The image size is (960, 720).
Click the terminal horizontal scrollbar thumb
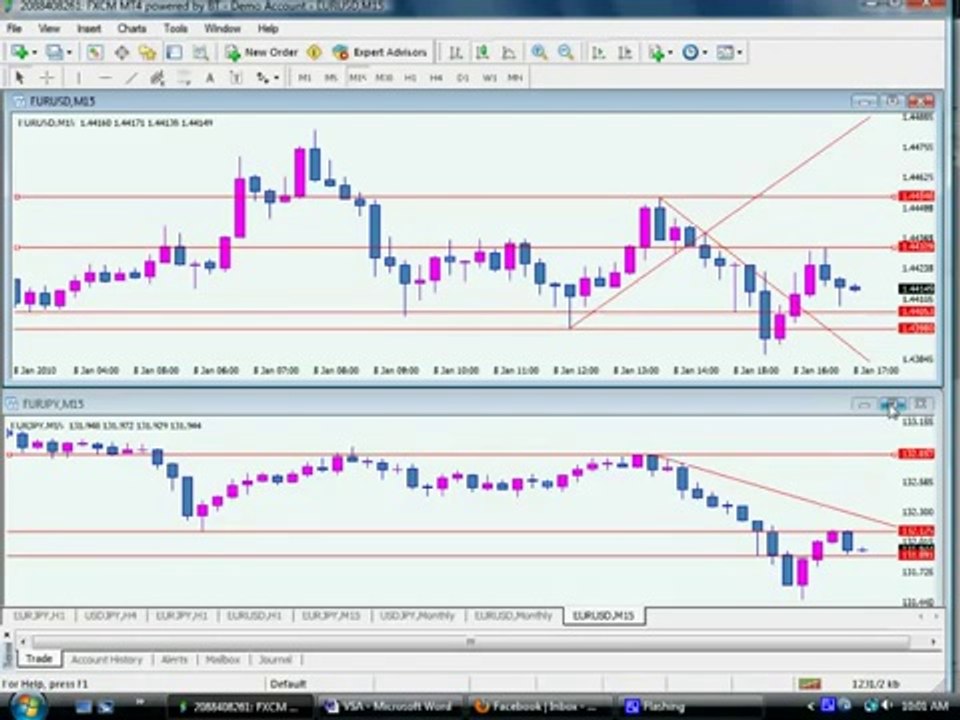pos(470,642)
